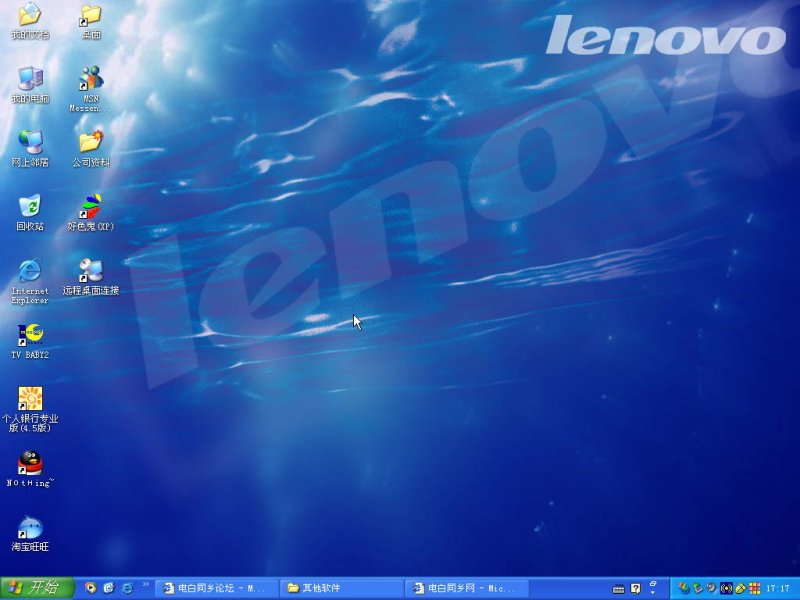
Task: Select the 个人银行专业版 shortcut
Action: point(30,400)
